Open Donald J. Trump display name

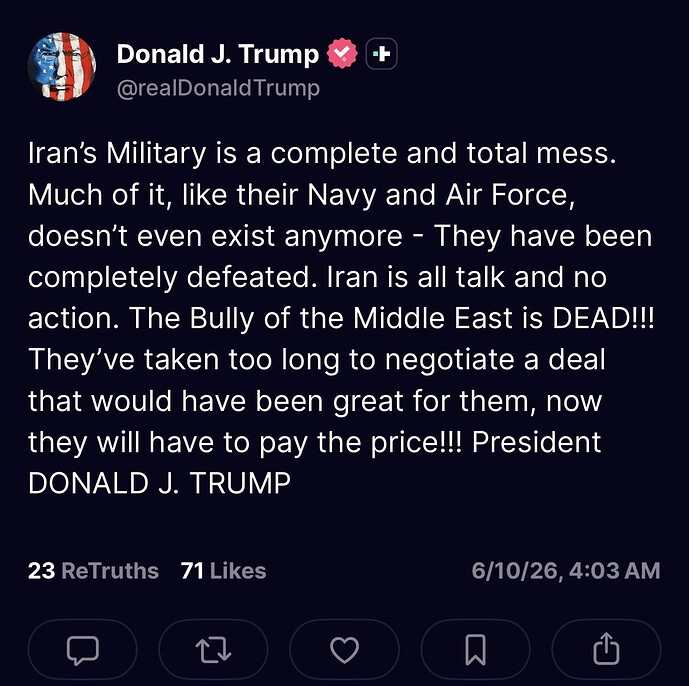[218, 54]
